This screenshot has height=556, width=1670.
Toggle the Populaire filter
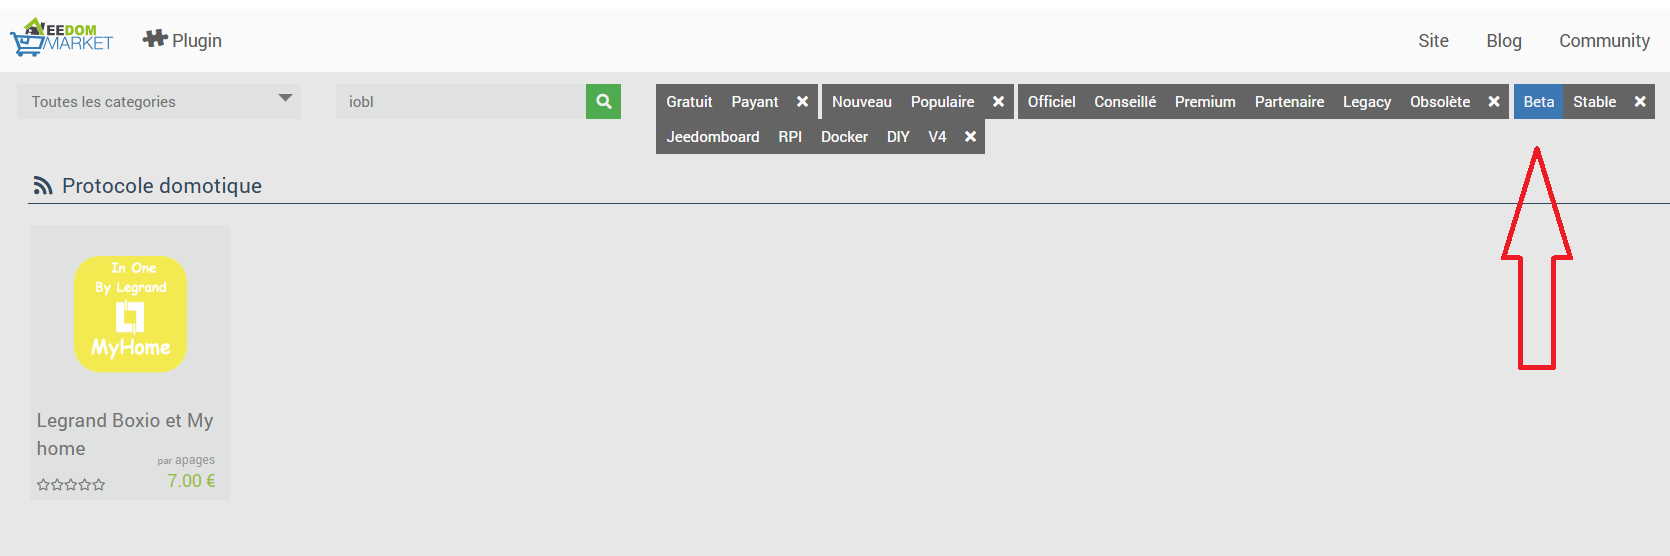point(942,102)
